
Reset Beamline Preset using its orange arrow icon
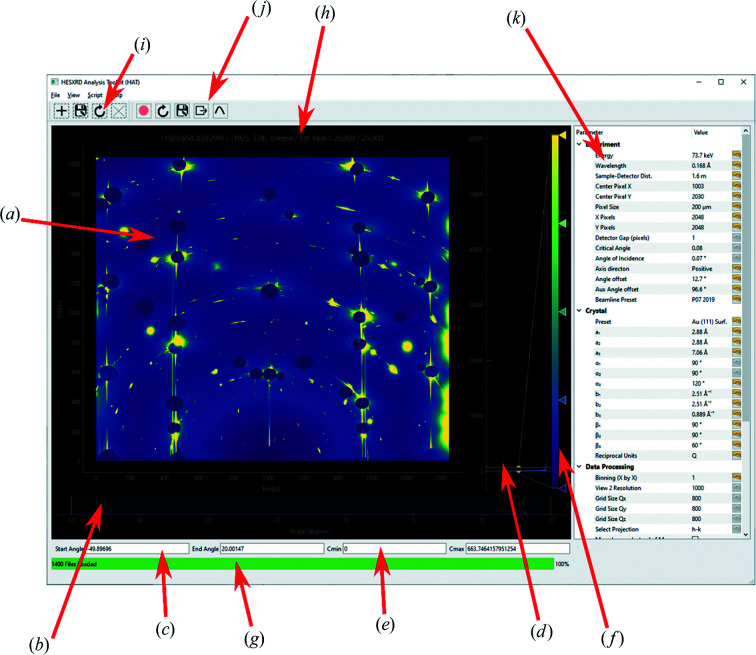(736, 297)
